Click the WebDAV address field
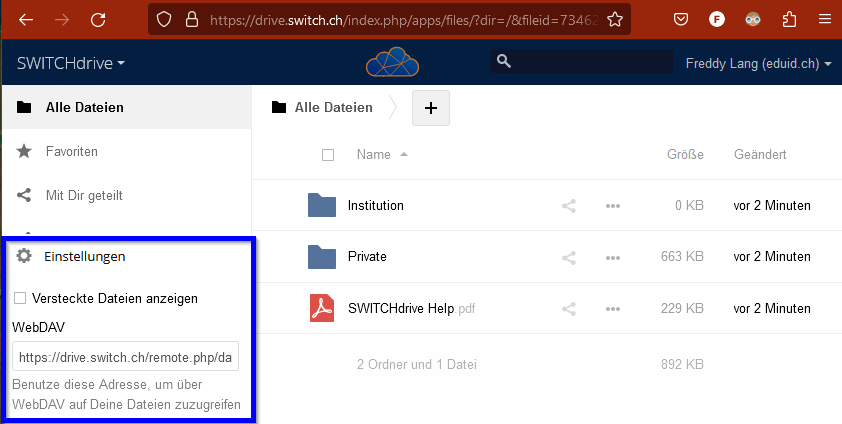This screenshot has width=842, height=424. click(125, 356)
